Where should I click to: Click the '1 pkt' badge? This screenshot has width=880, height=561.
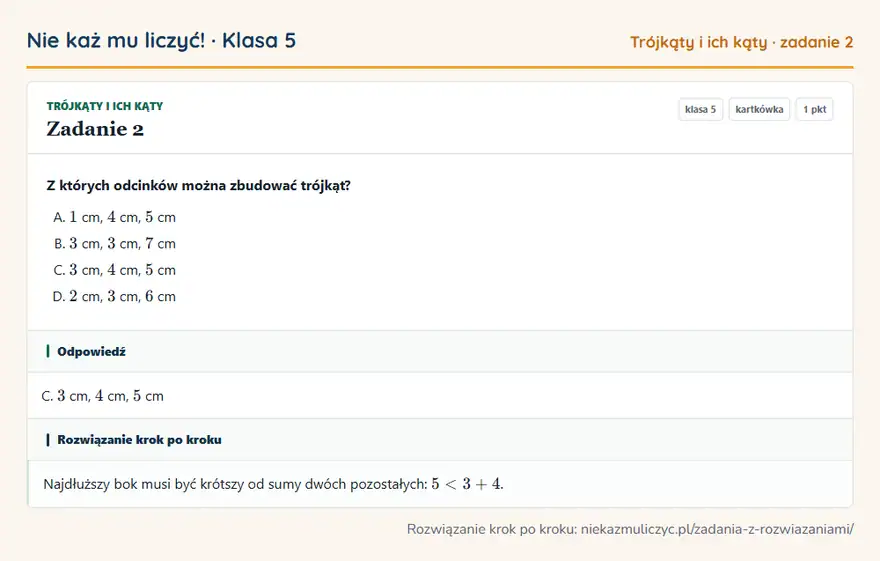814,109
